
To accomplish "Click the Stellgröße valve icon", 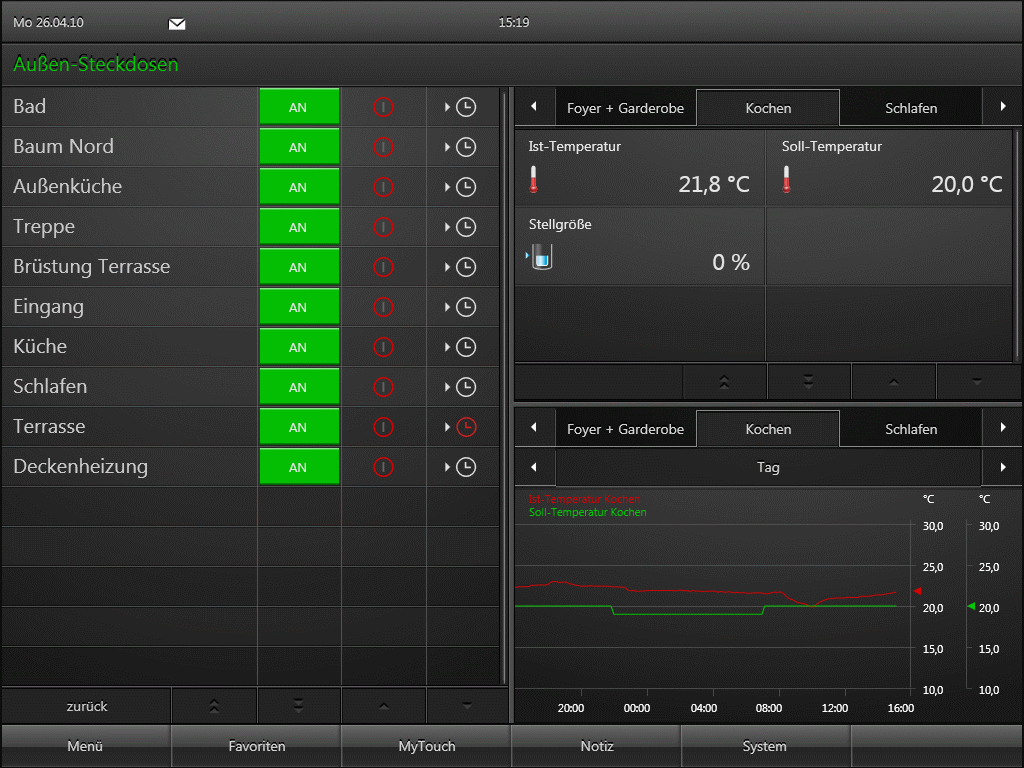I will point(541,257).
